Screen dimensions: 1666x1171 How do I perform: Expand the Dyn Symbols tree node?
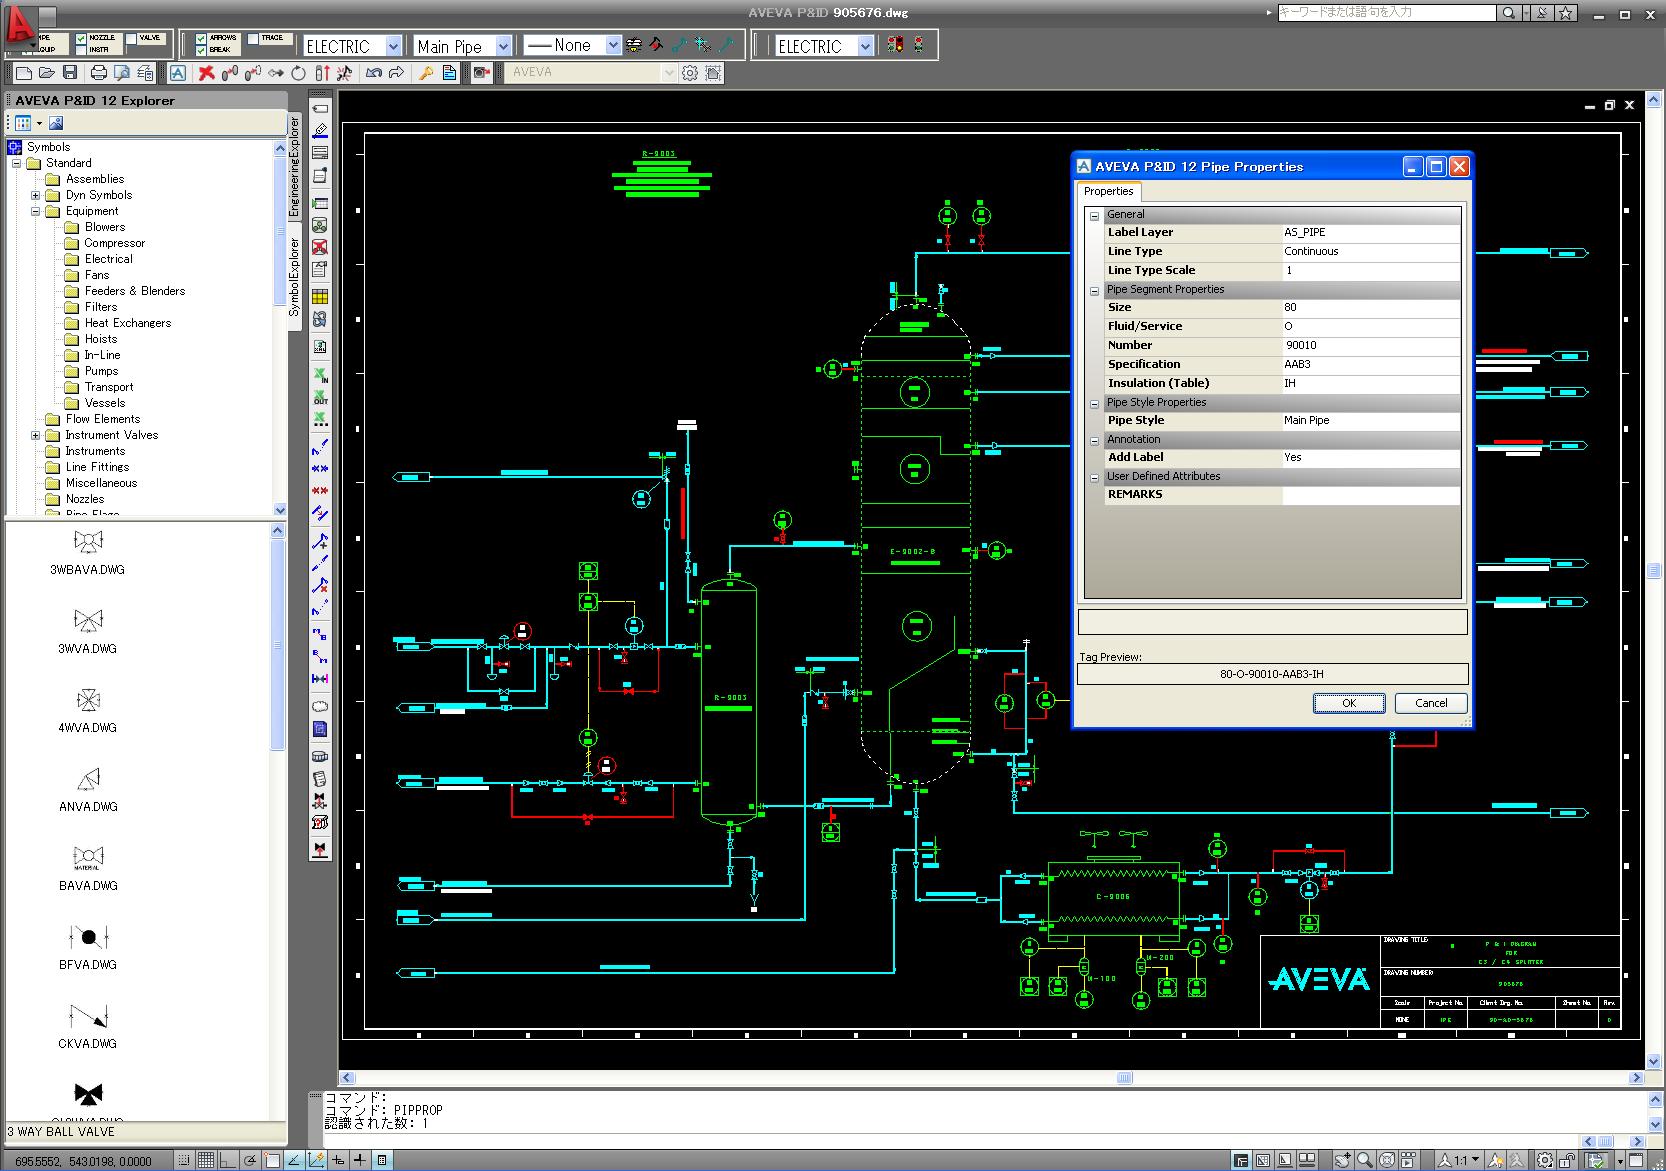tap(36, 195)
